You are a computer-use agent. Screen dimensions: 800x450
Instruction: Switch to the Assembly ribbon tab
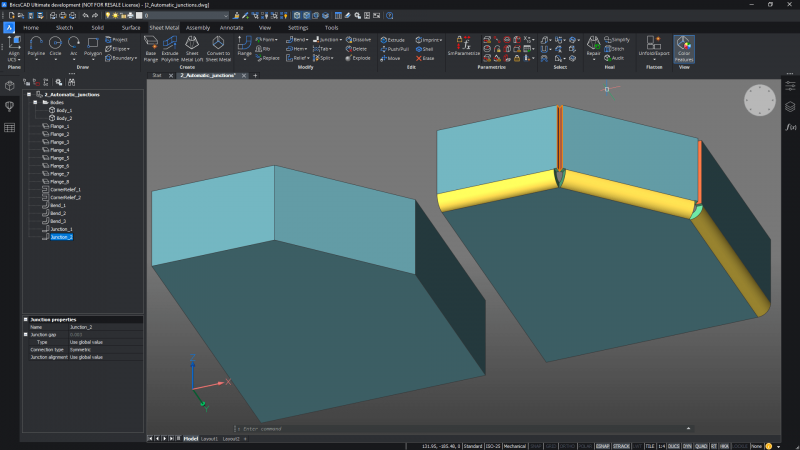(198, 27)
